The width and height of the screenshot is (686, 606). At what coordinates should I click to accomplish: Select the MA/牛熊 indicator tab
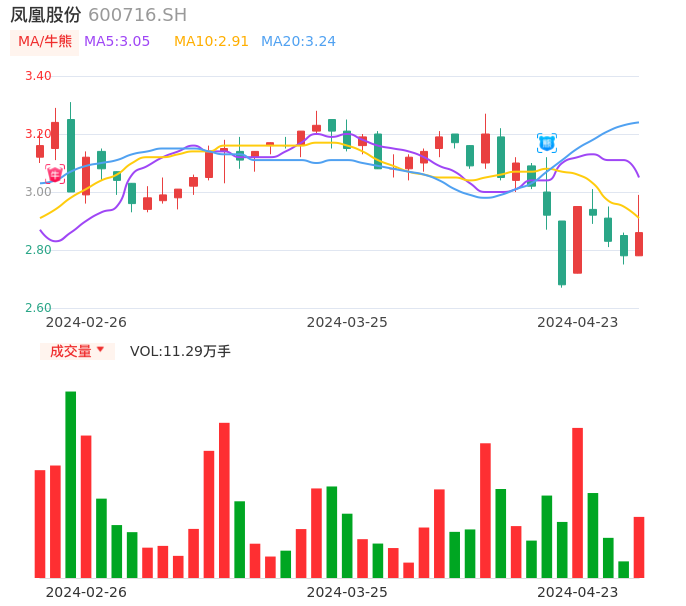(x=45, y=42)
